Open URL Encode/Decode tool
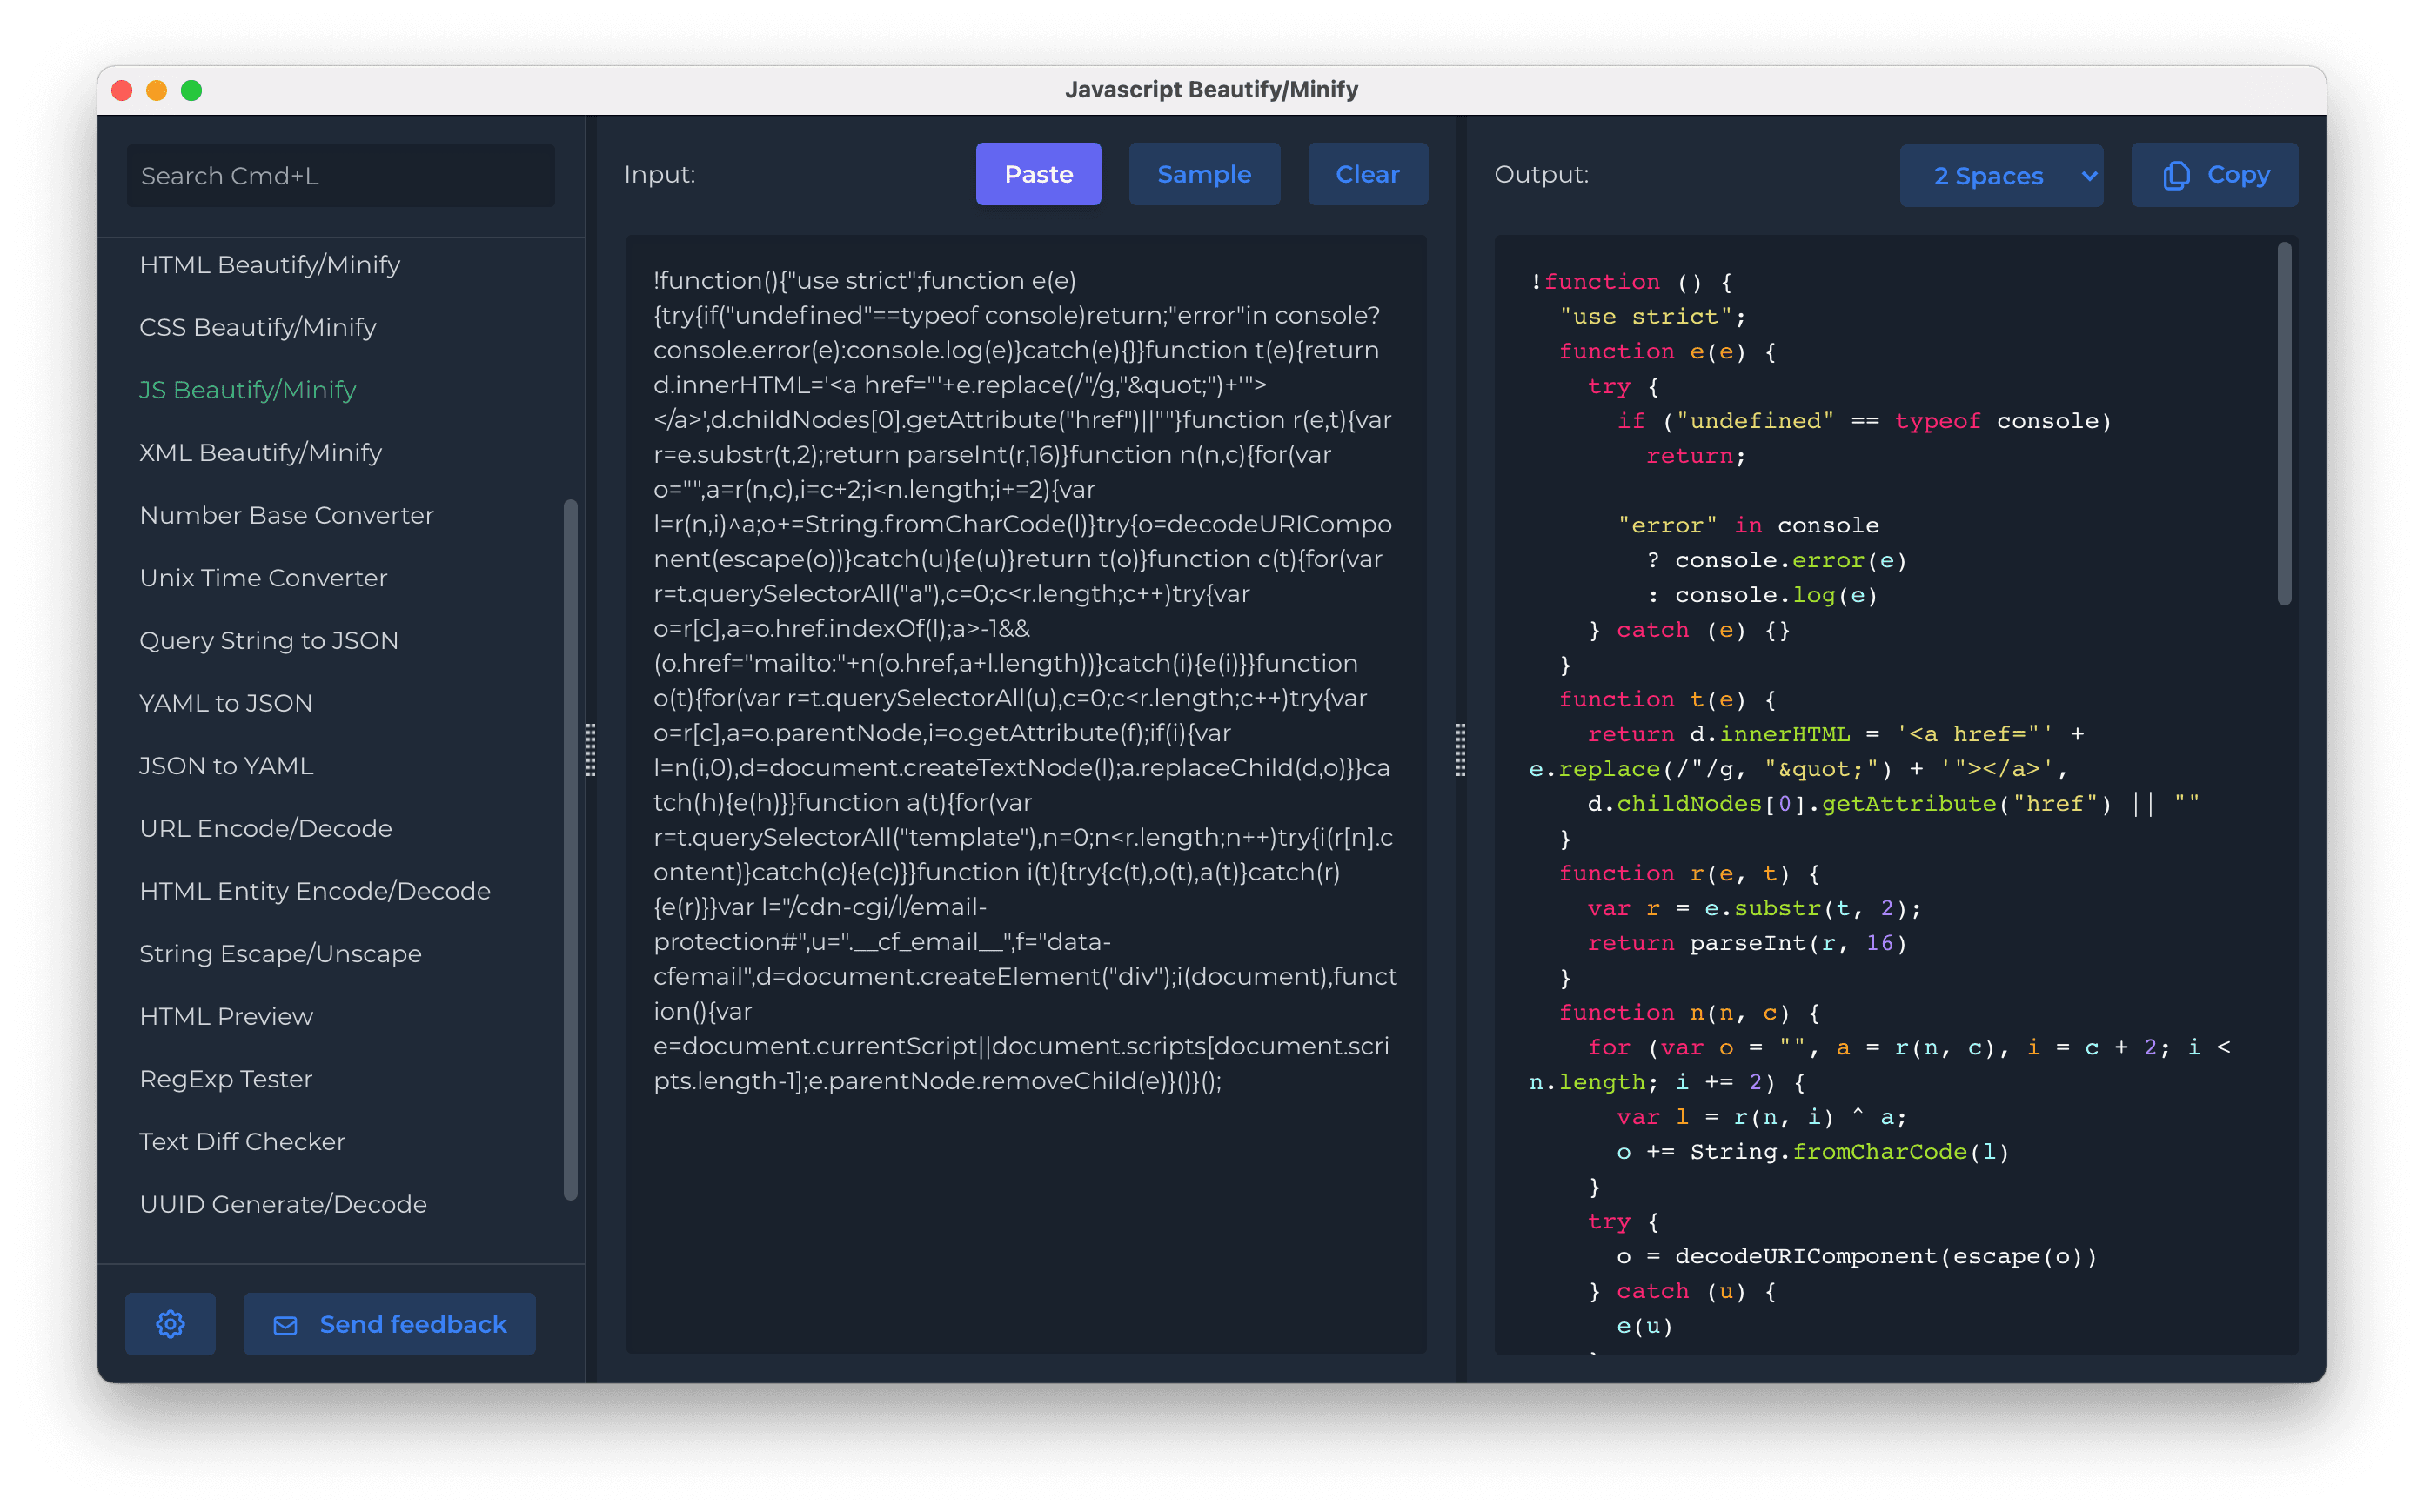This screenshot has width=2424, height=1512. (266, 828)
